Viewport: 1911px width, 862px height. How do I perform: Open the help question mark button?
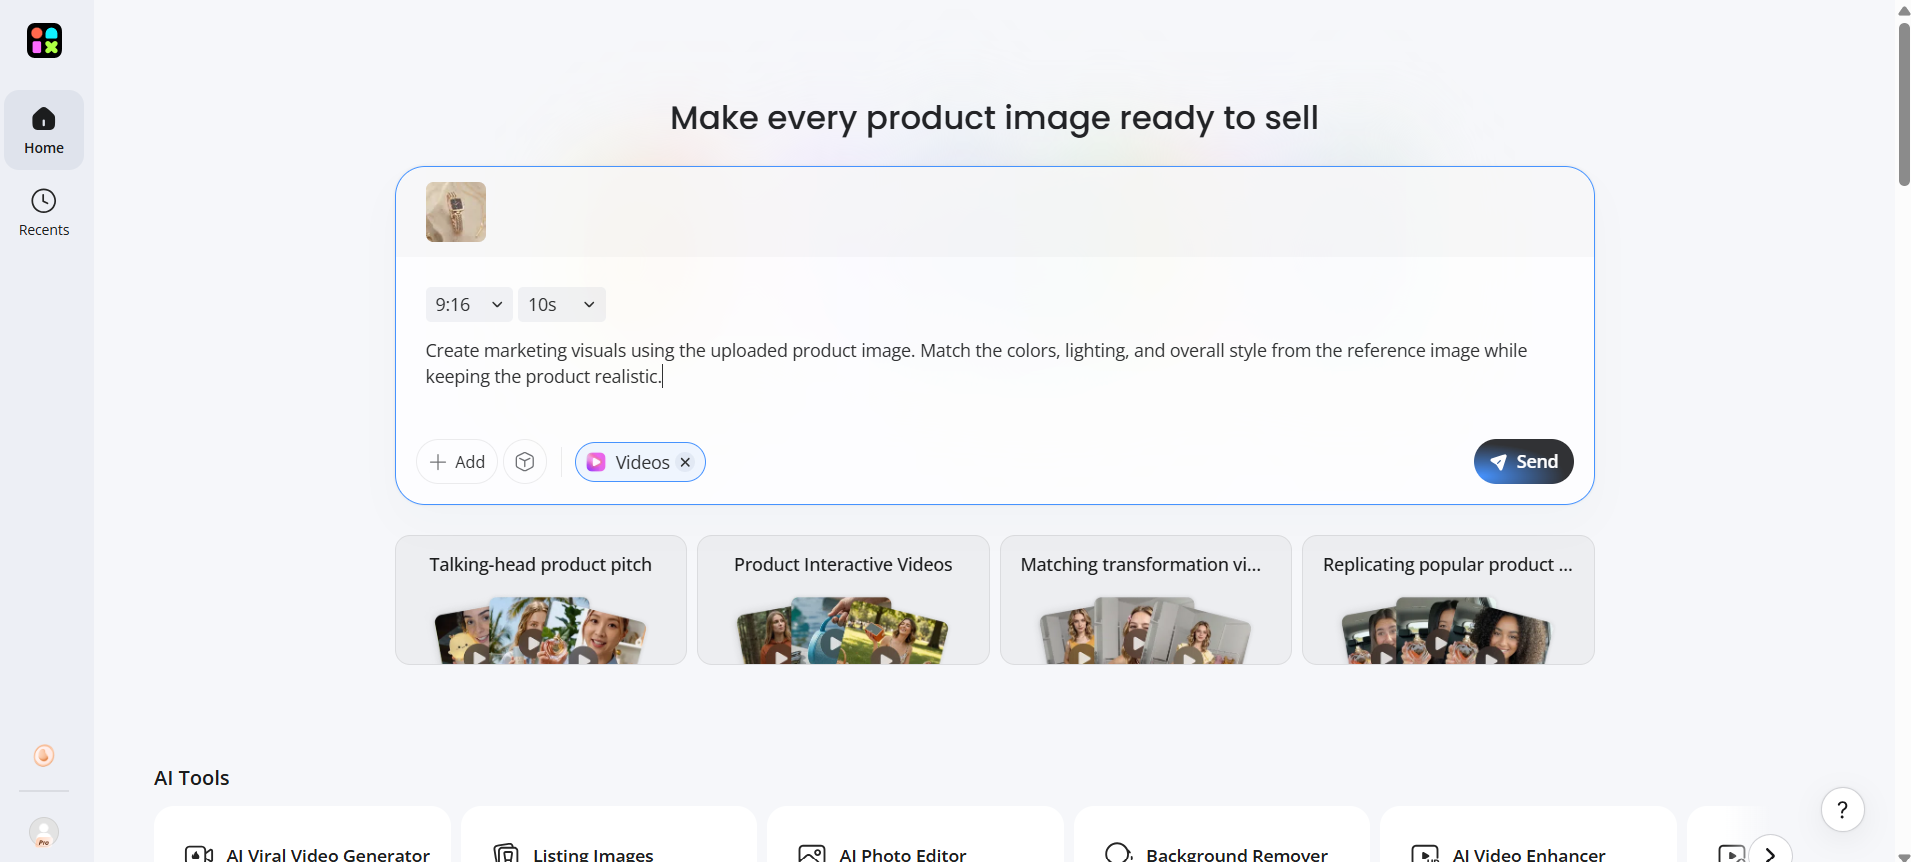point(1842,810)
